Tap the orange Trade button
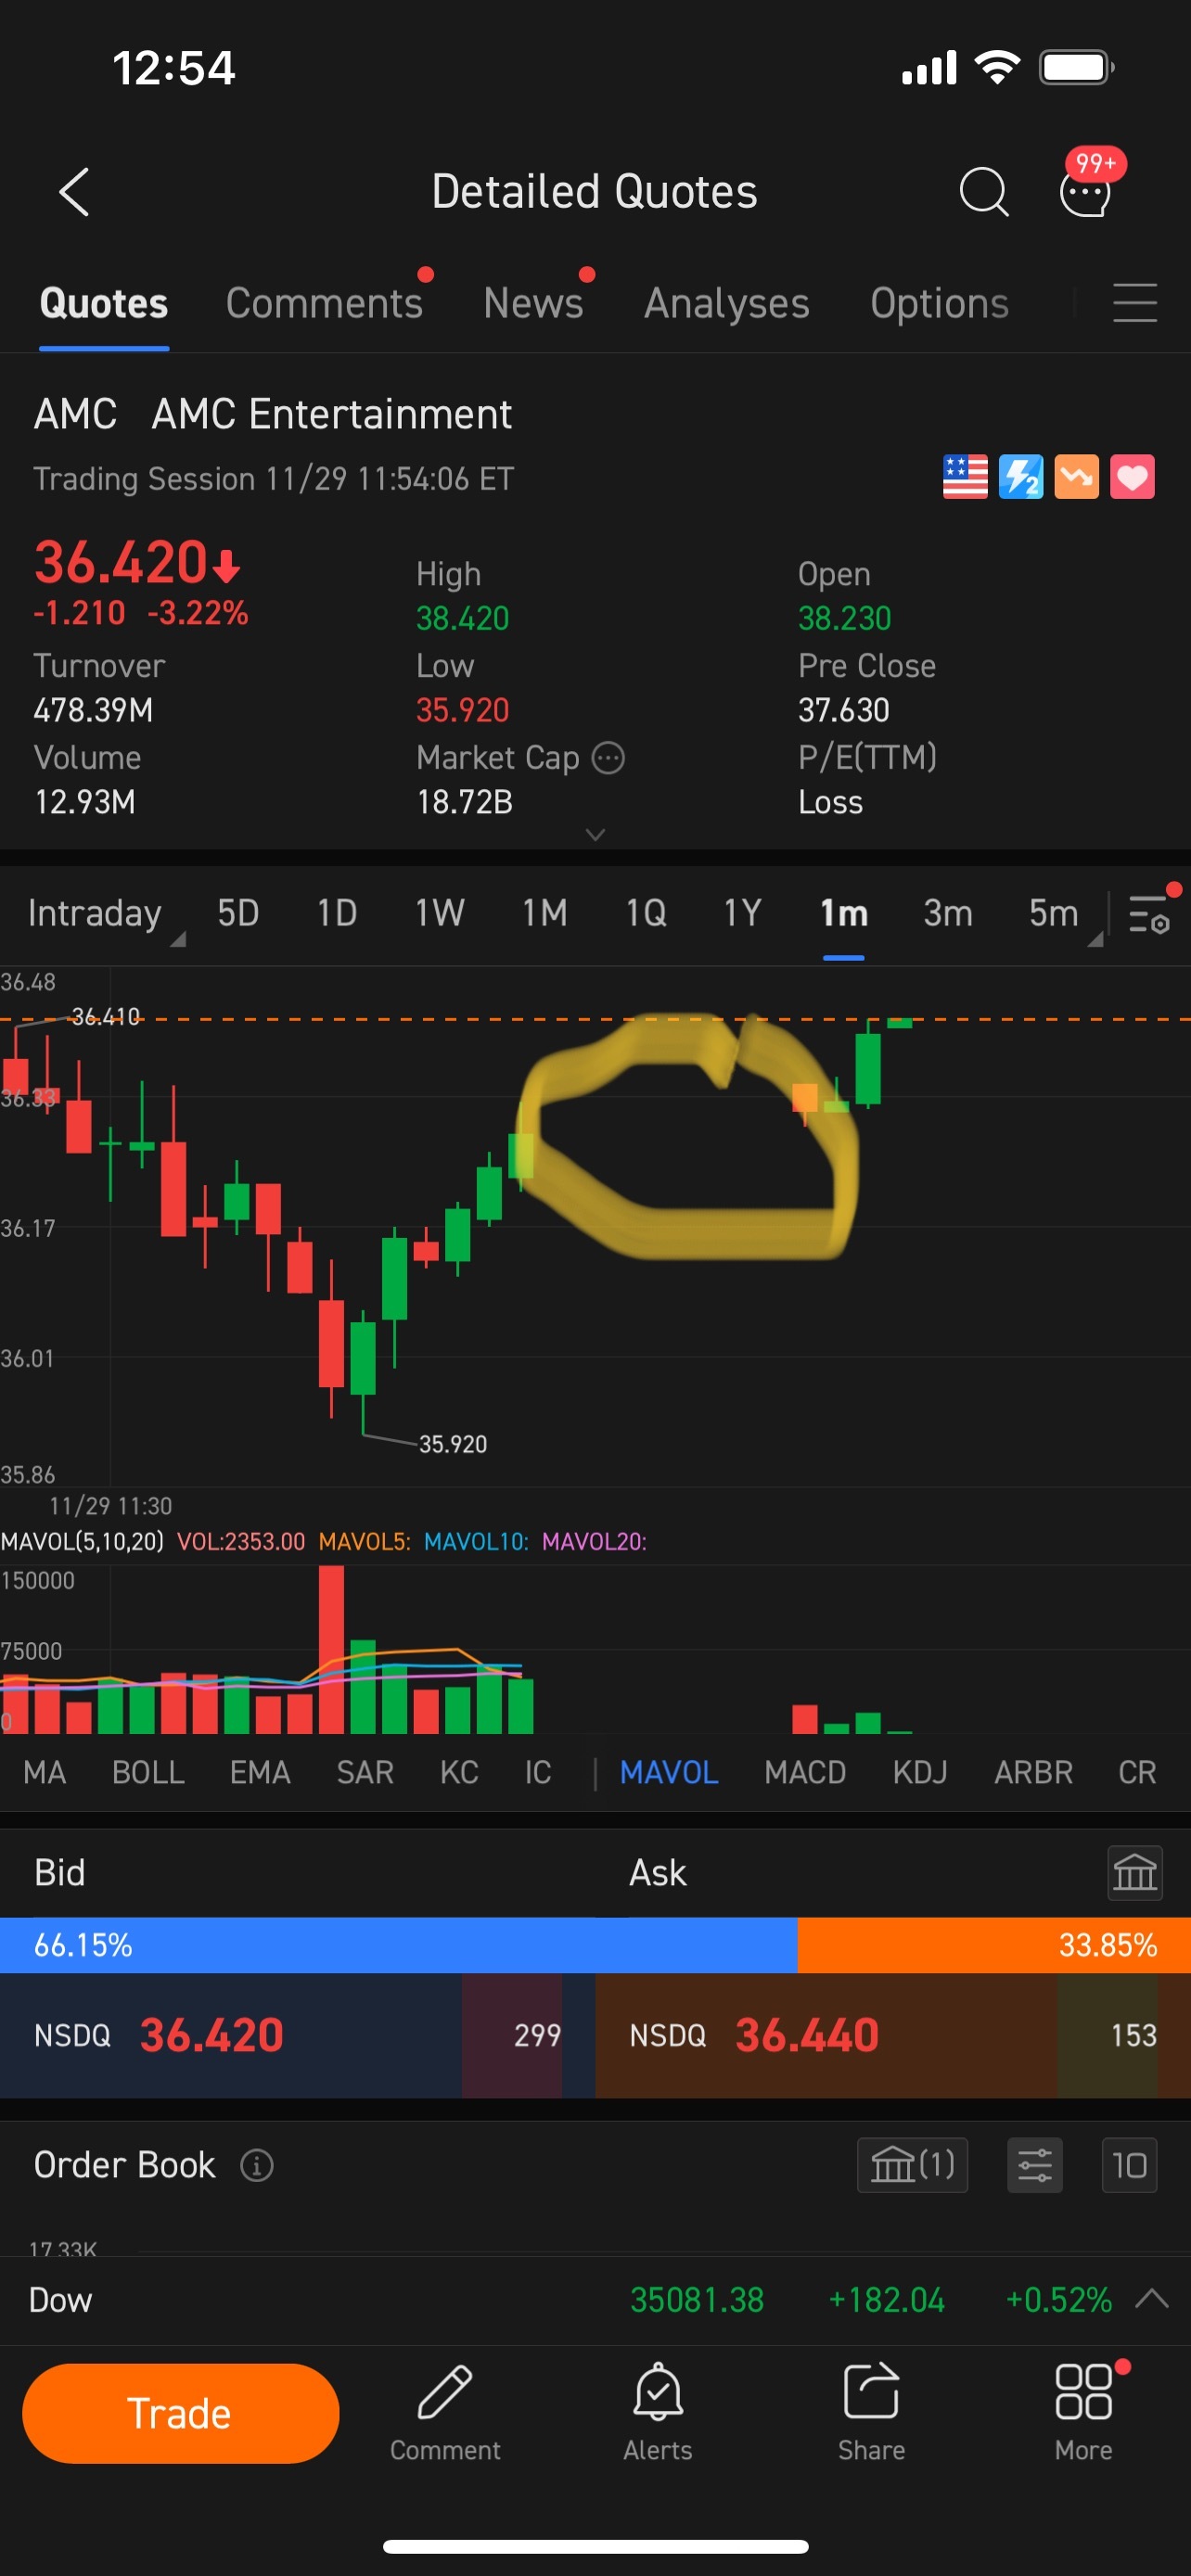Image resolution: width=1191 pixels, height=2576 pixels. [x=180, y=2413]
